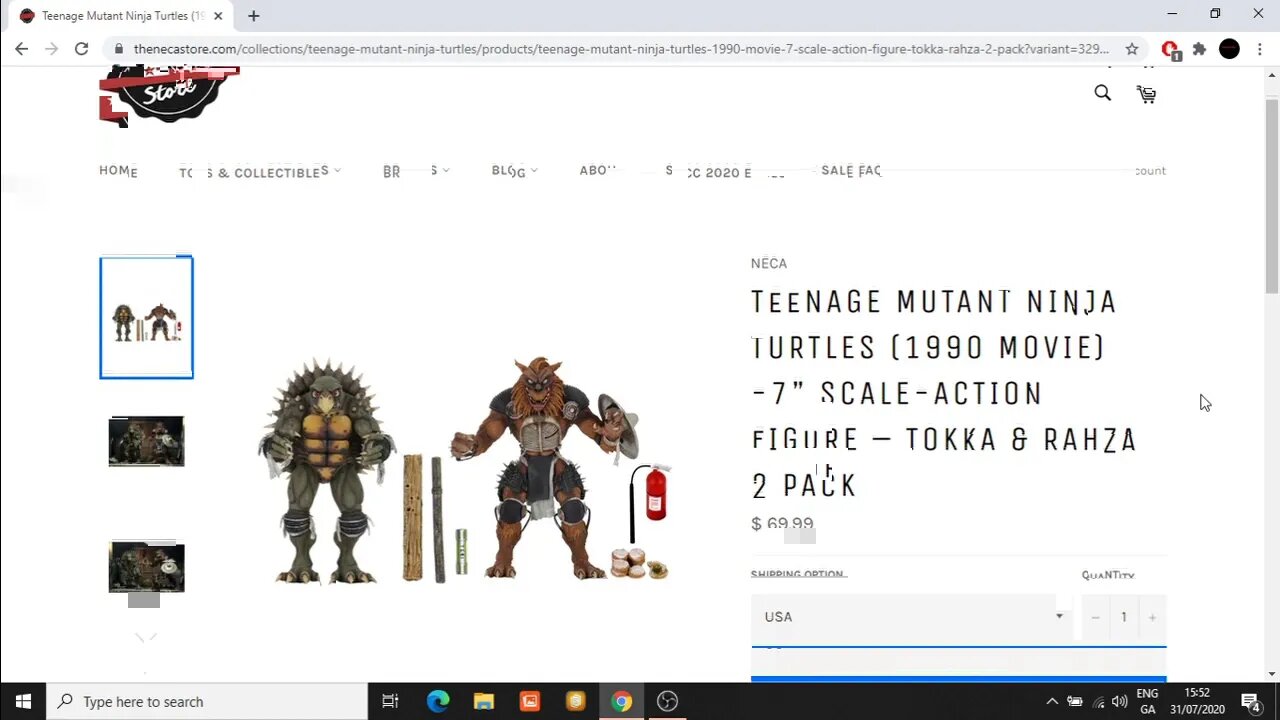Viewport: 1280px width, 720px height.
Task: Click the yellow app on the taskbar
Action: (576, 701)
